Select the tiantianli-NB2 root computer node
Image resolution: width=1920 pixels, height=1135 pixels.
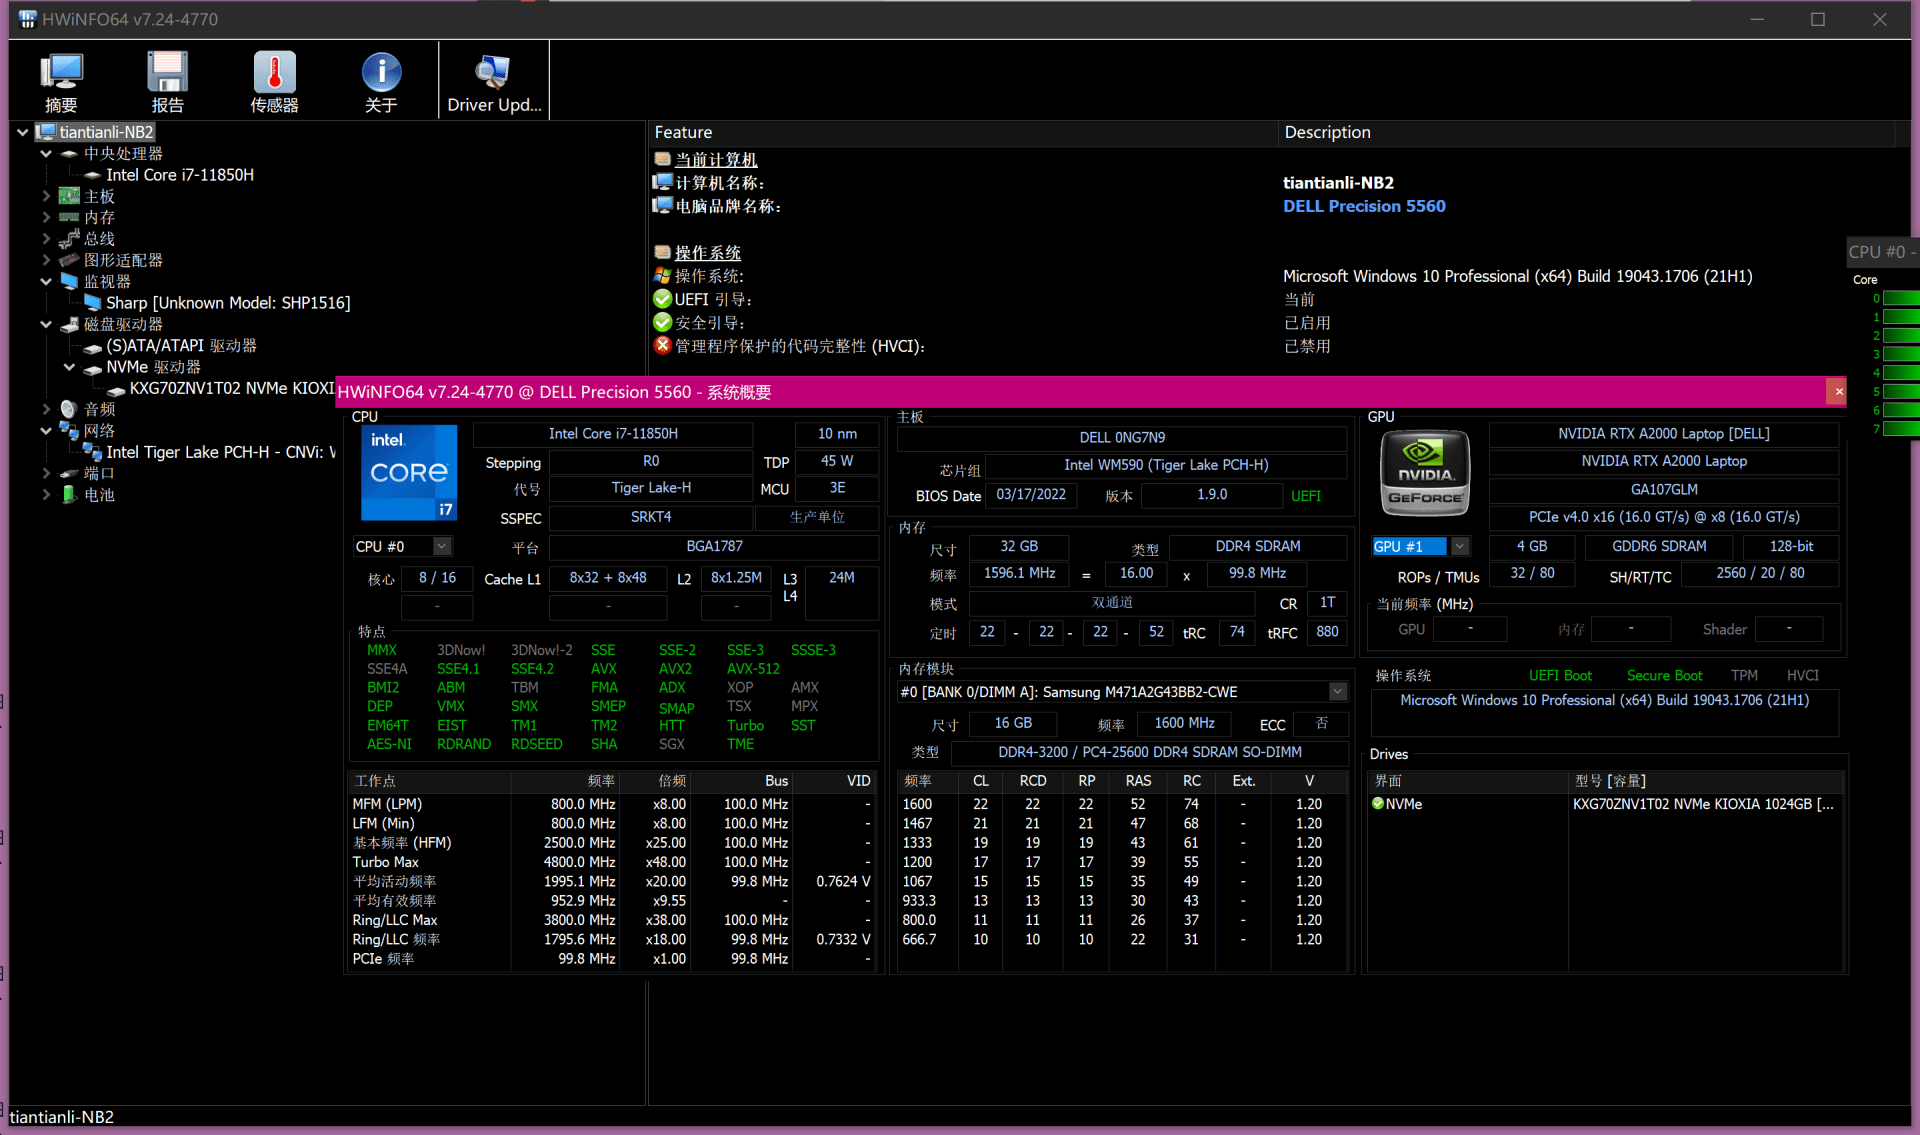pos(106,132)
